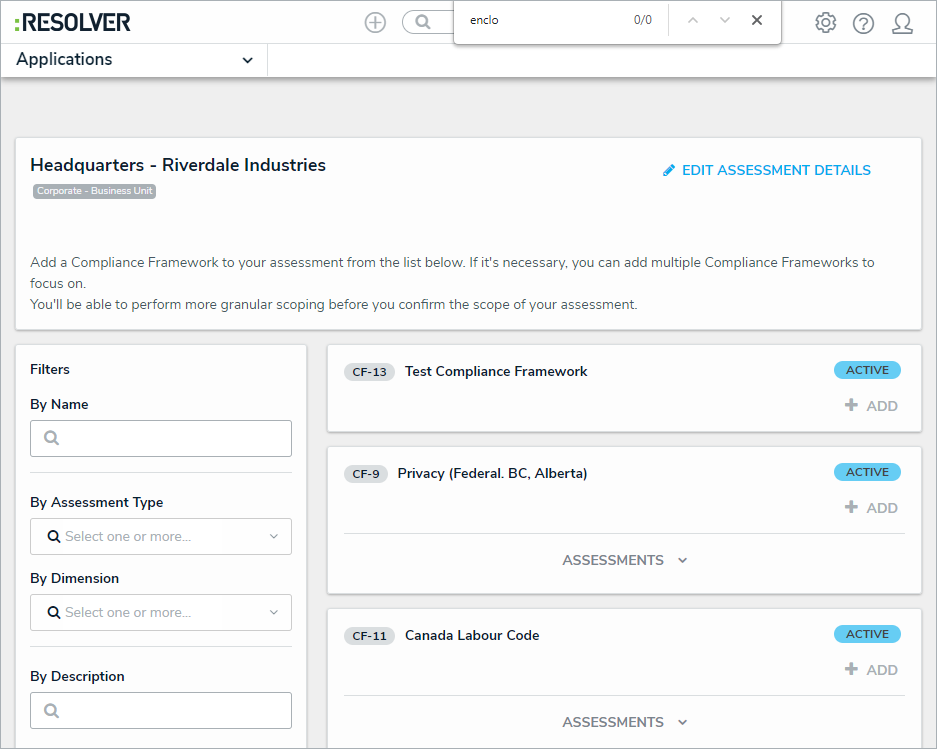The image size is (937, 749).
Task: Click the By Assessment Type chevron arrow
Action: tap(274, 536)
